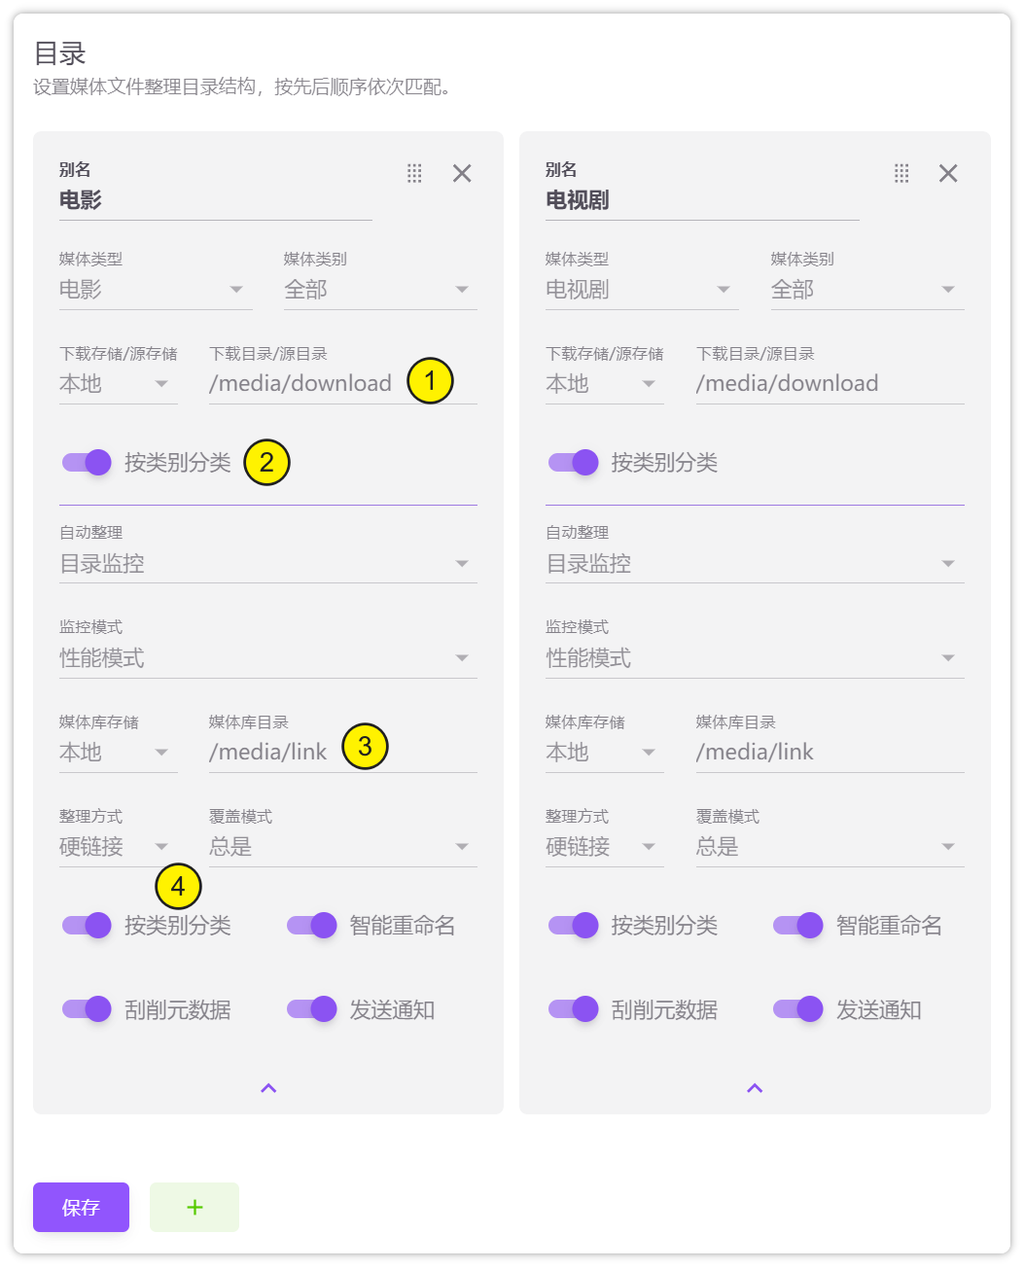Open 媒体类别 dropdown in the 电视剧 card
Viewport: 1024px width, 1267px height.
(x=866, y=290)
